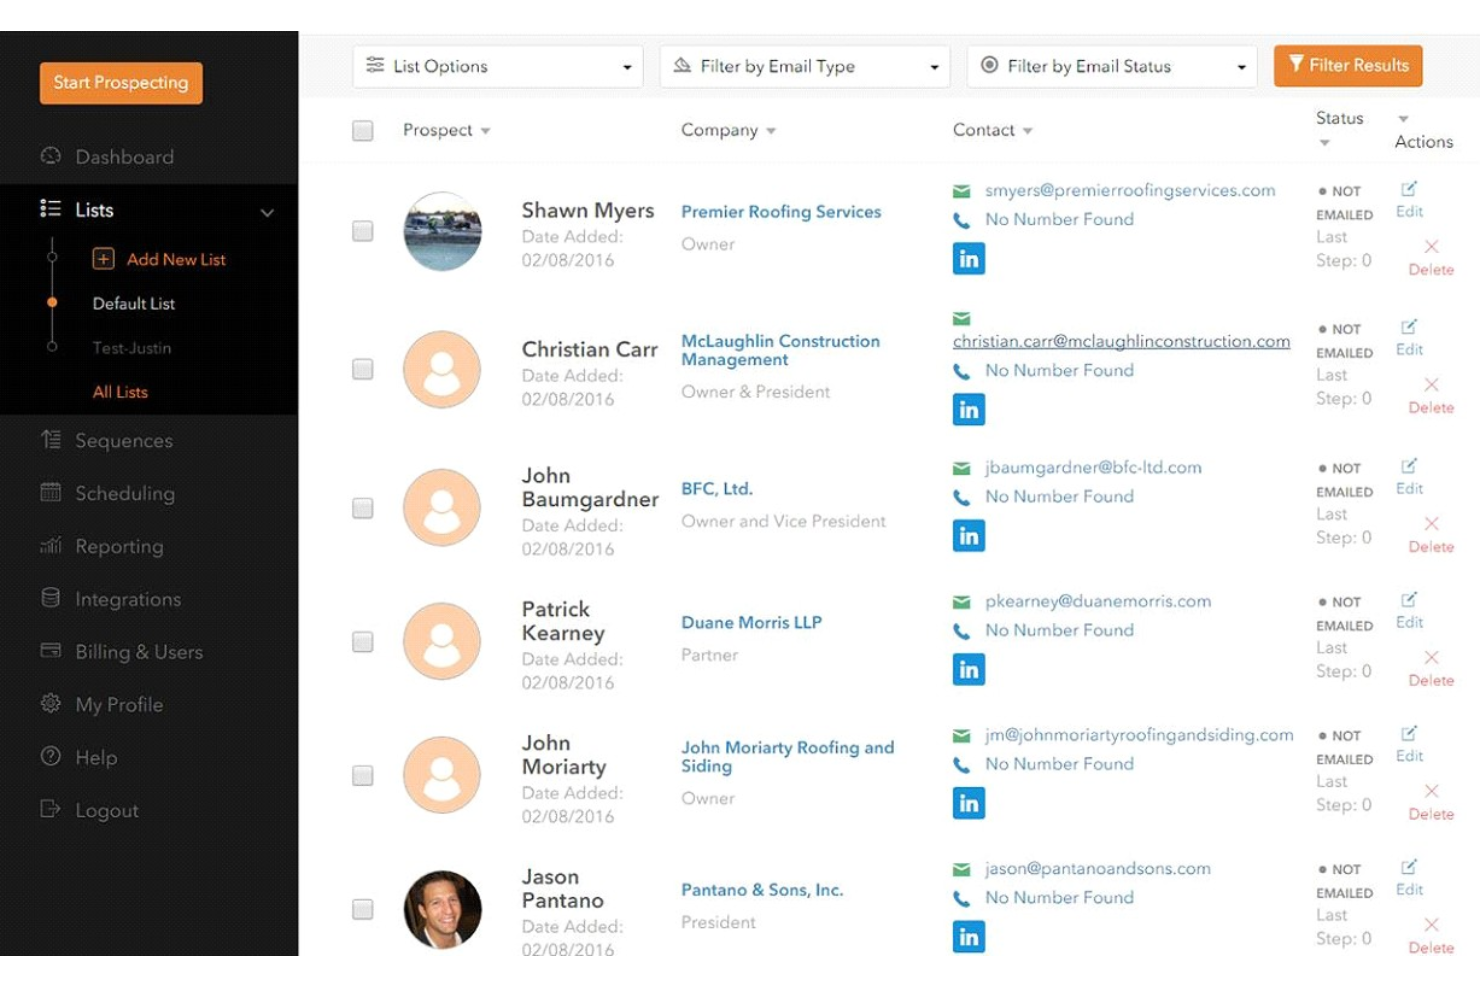
Task: Click the delete X for Jason Pantano
Action: 1431,925
